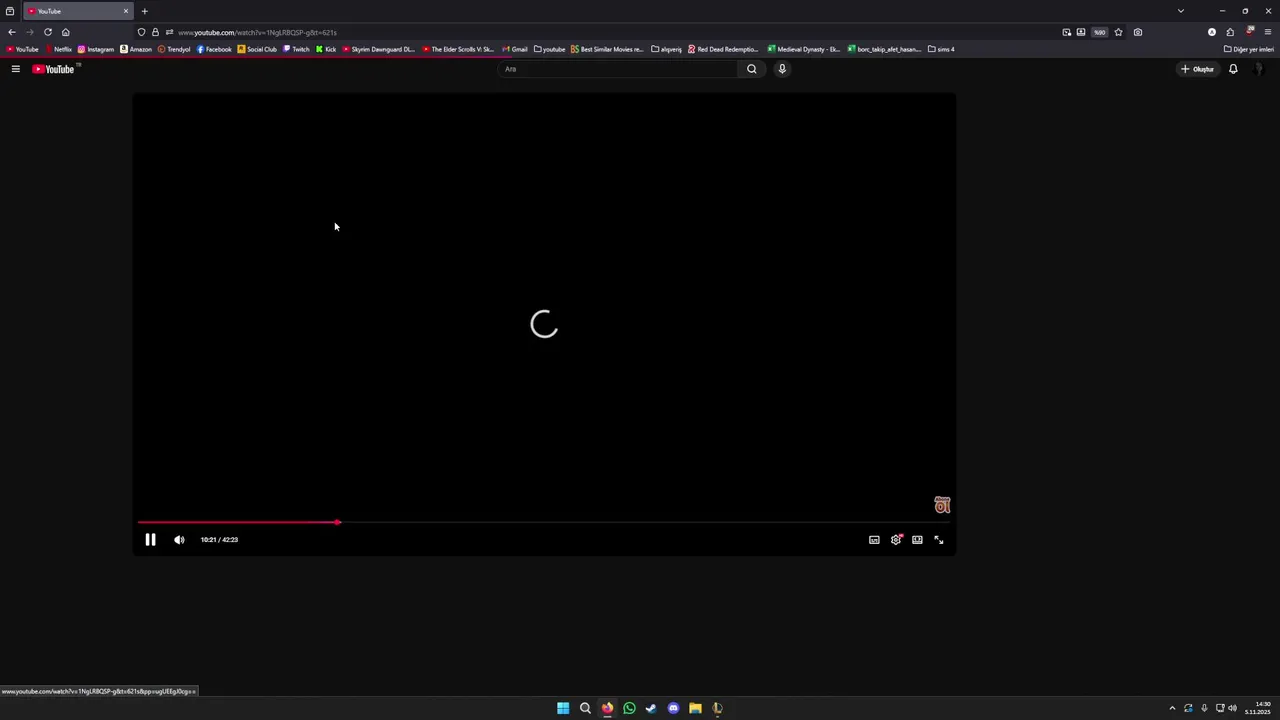Close the YouTube tab

(x=126, y=11)
